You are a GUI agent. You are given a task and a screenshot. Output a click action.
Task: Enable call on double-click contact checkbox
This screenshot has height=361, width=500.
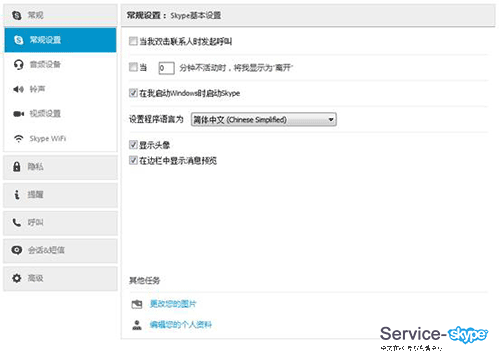[x=133, y=41]
